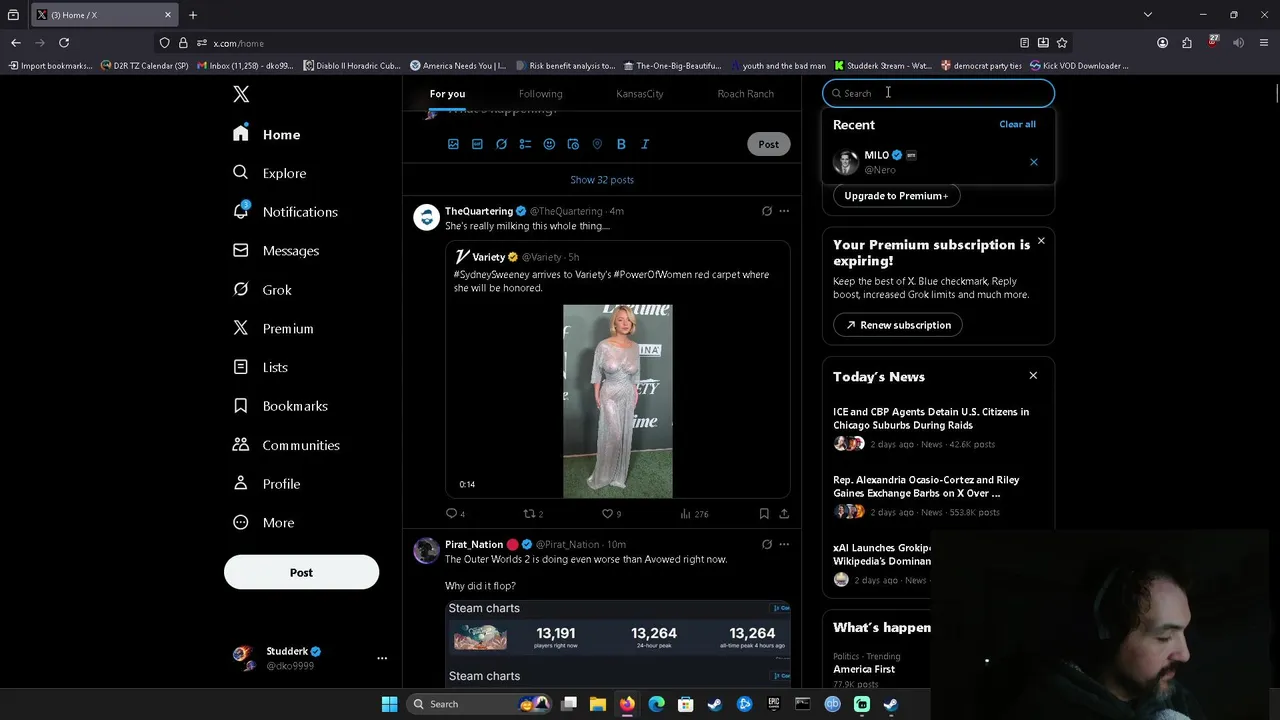Viewport: 1280px width, 720px height.
Task: Reload the page in the browser
Action: tap(64, 43)
